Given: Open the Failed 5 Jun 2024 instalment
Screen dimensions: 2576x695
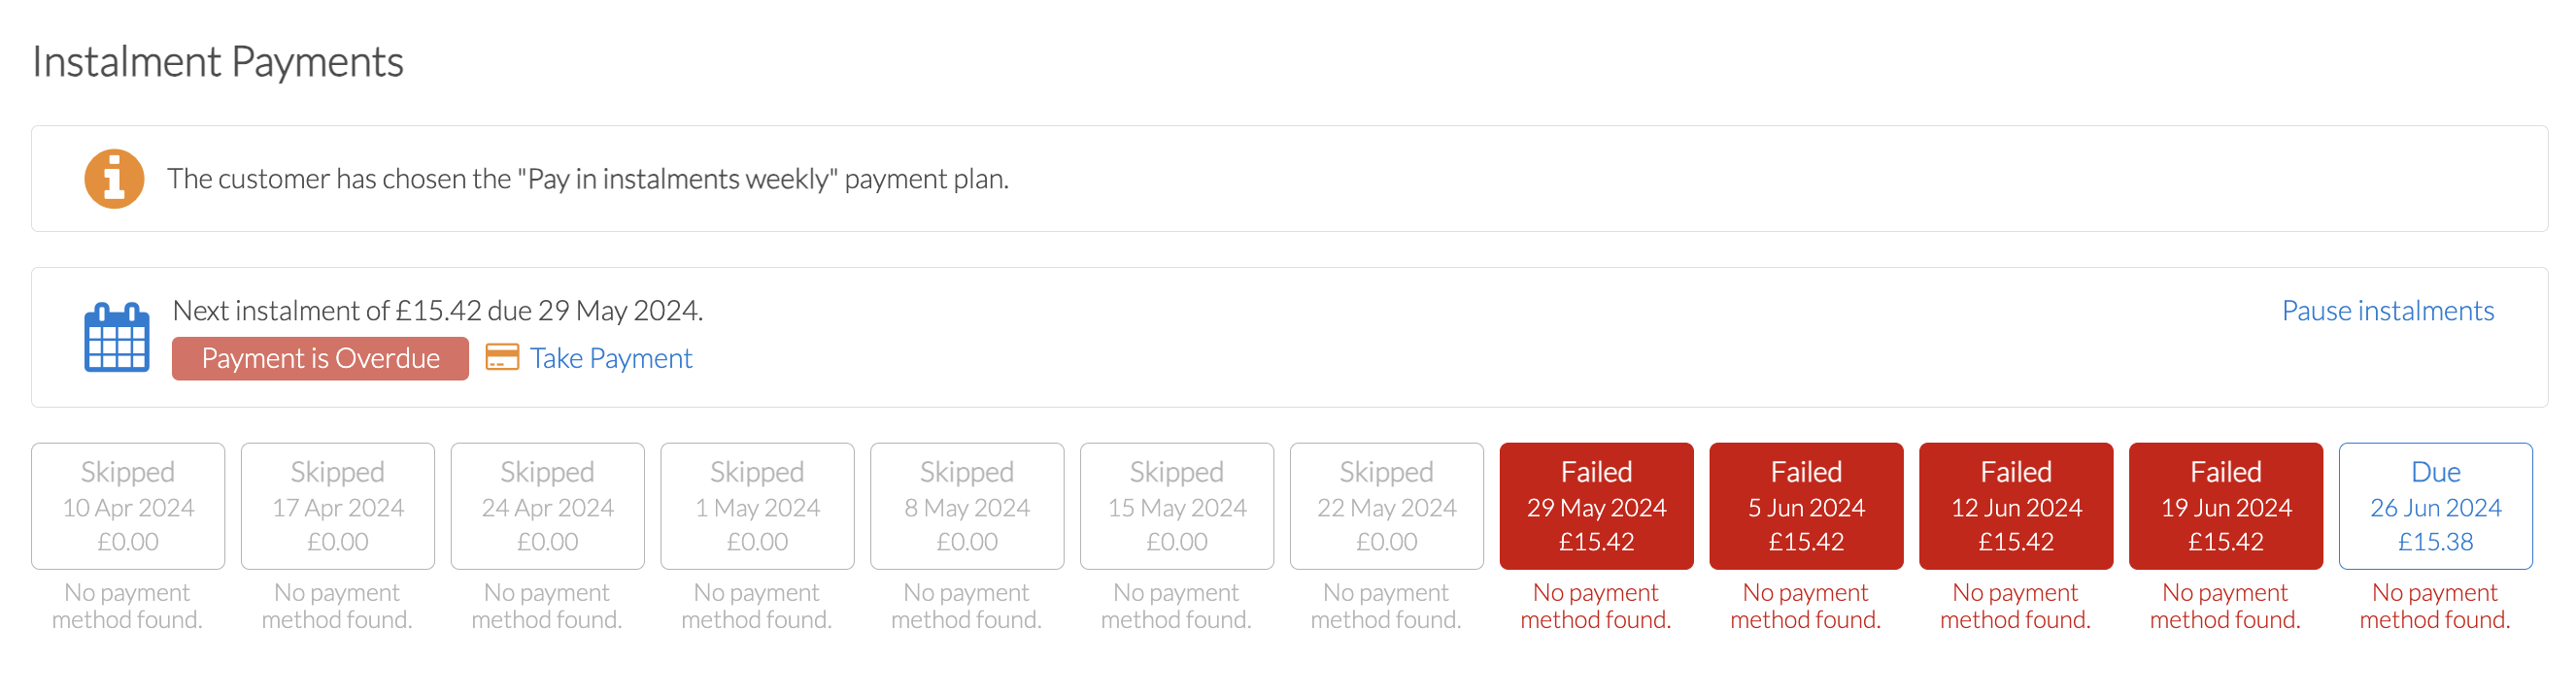Looking at the screenshot, I should (1806, 506).
